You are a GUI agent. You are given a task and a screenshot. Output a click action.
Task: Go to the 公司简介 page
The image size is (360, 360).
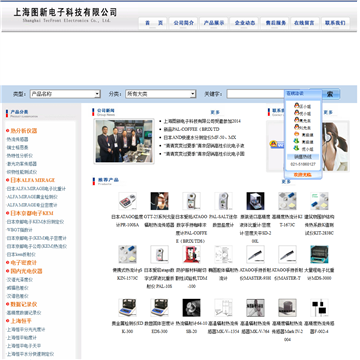(183, 23)
